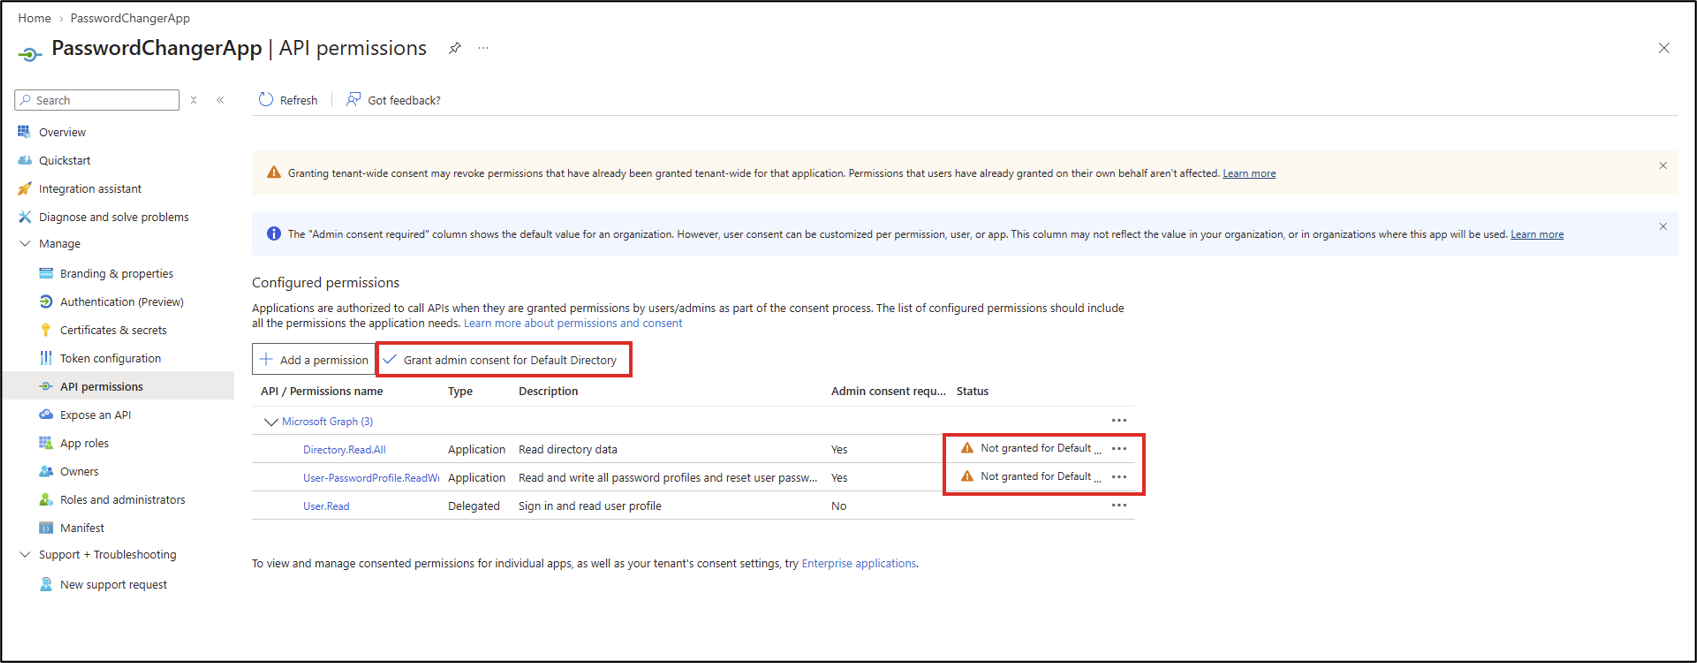Open Quickstart in sidebar
Viewport: 1697px width, 663px height.
point(65,160)
